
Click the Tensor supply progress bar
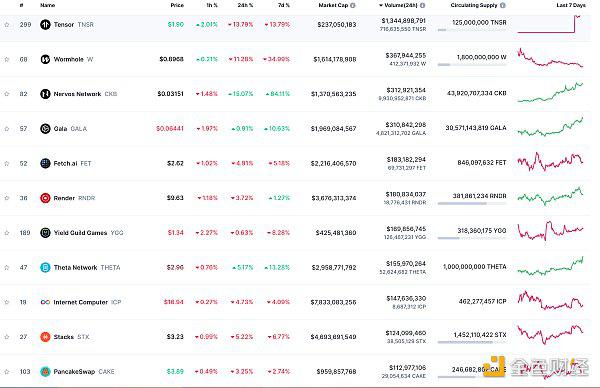point(472,30)
